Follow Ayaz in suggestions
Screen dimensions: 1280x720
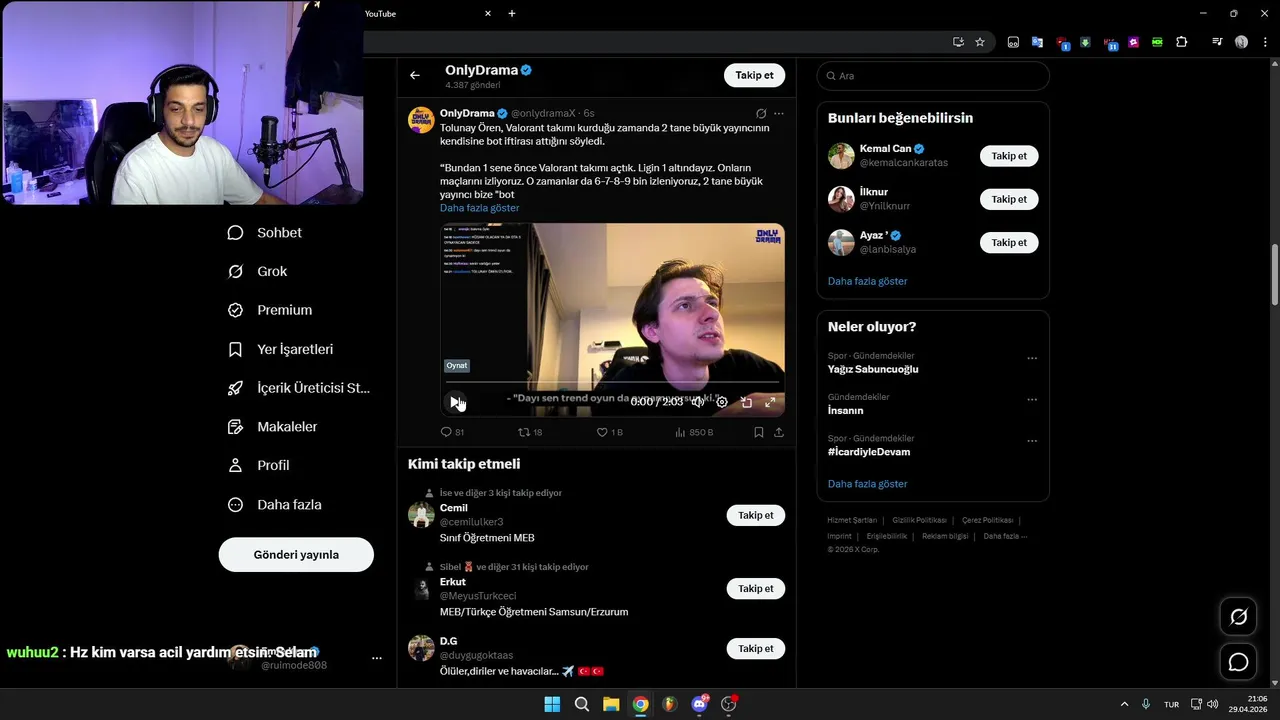tap(1009, 242)
